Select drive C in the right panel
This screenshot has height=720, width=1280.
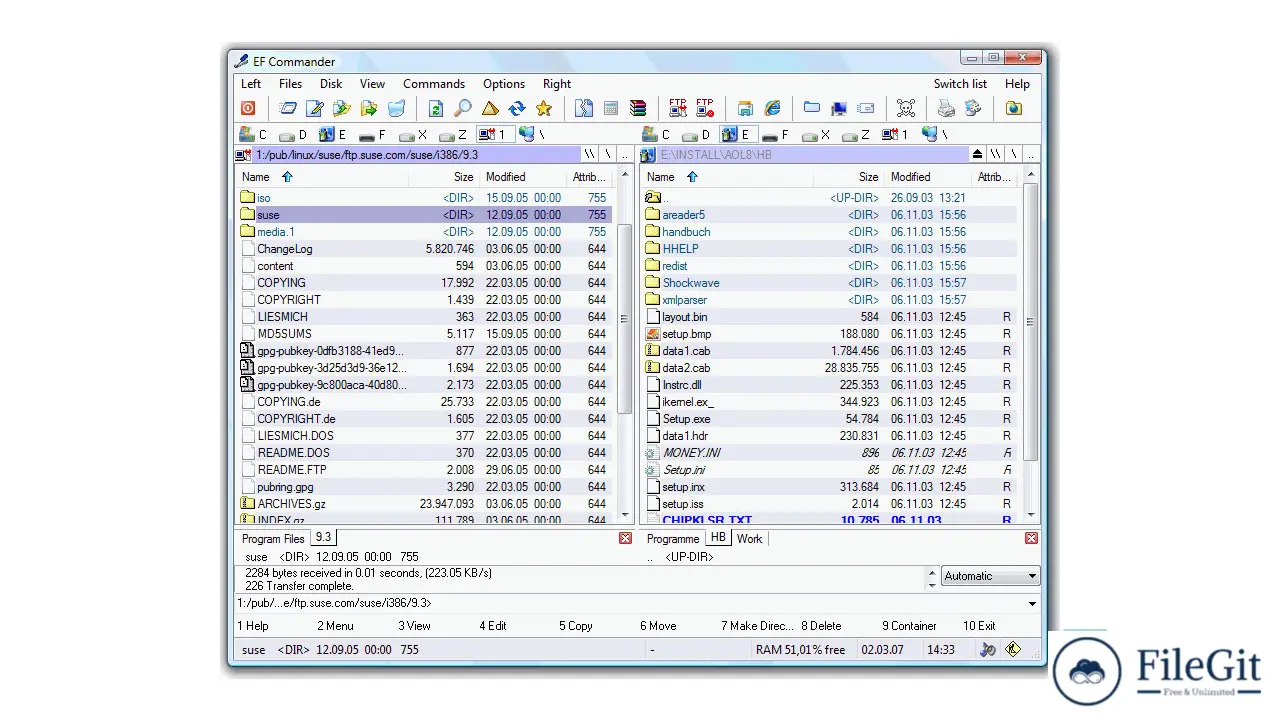[x=657, y=135]
